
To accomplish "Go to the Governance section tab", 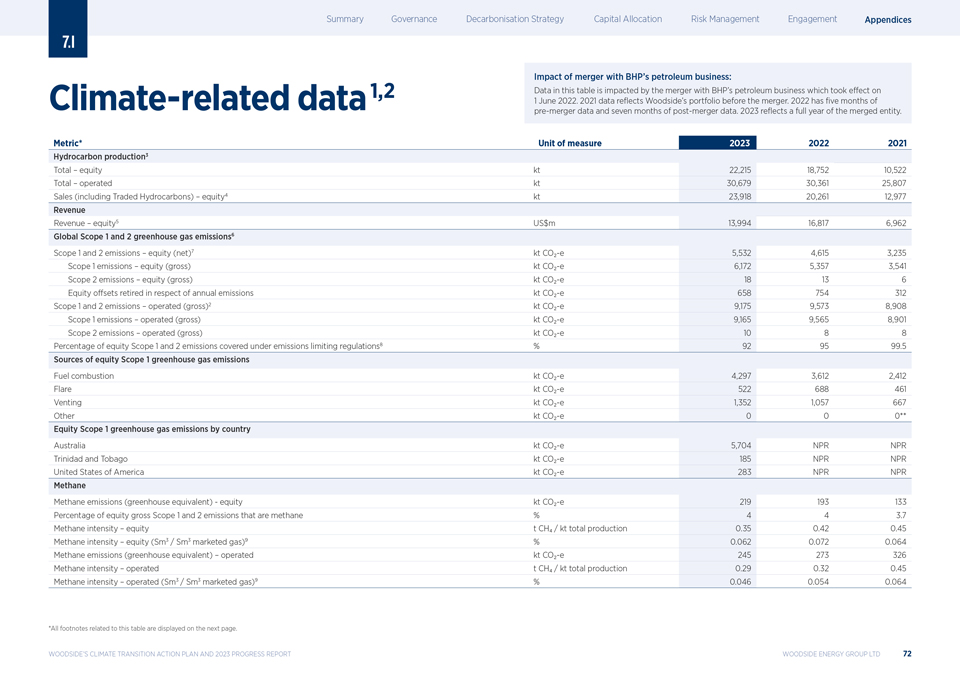I will click(x=414, y=19).
